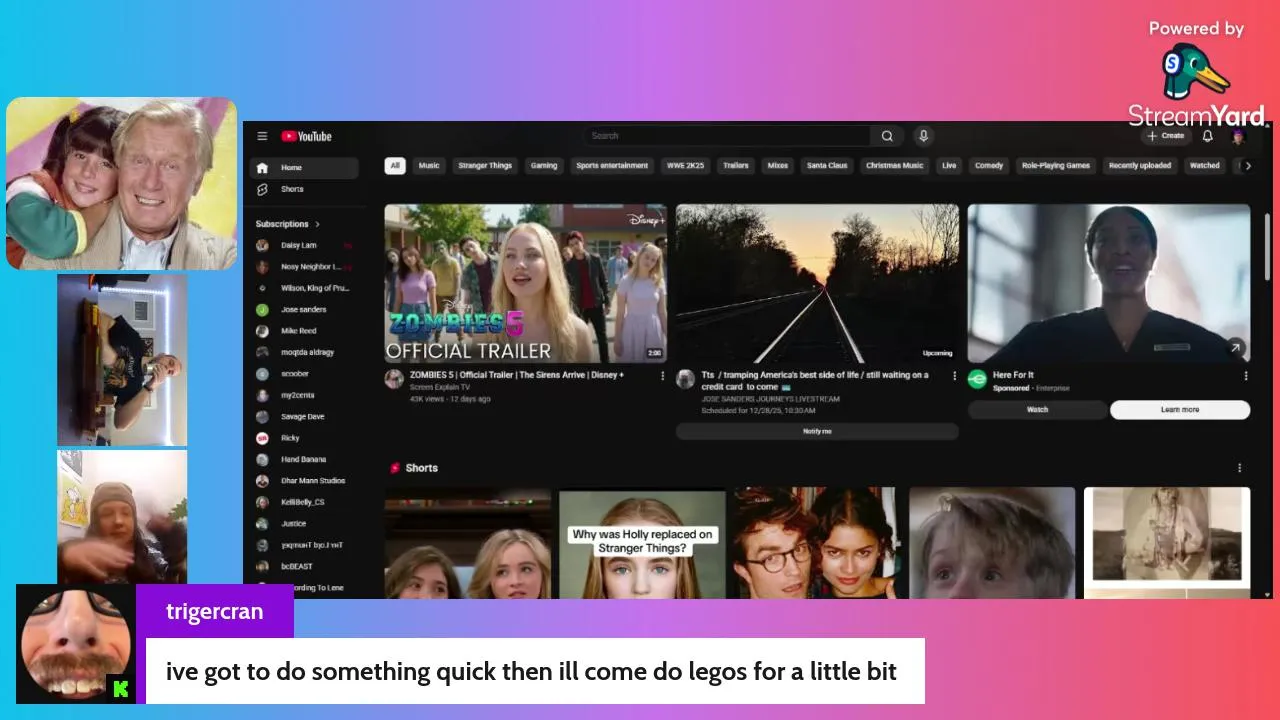Select the Mixes filter chip
This screenshot has height=720, width=1280.
pyautogui.click(x=778, y=166)
